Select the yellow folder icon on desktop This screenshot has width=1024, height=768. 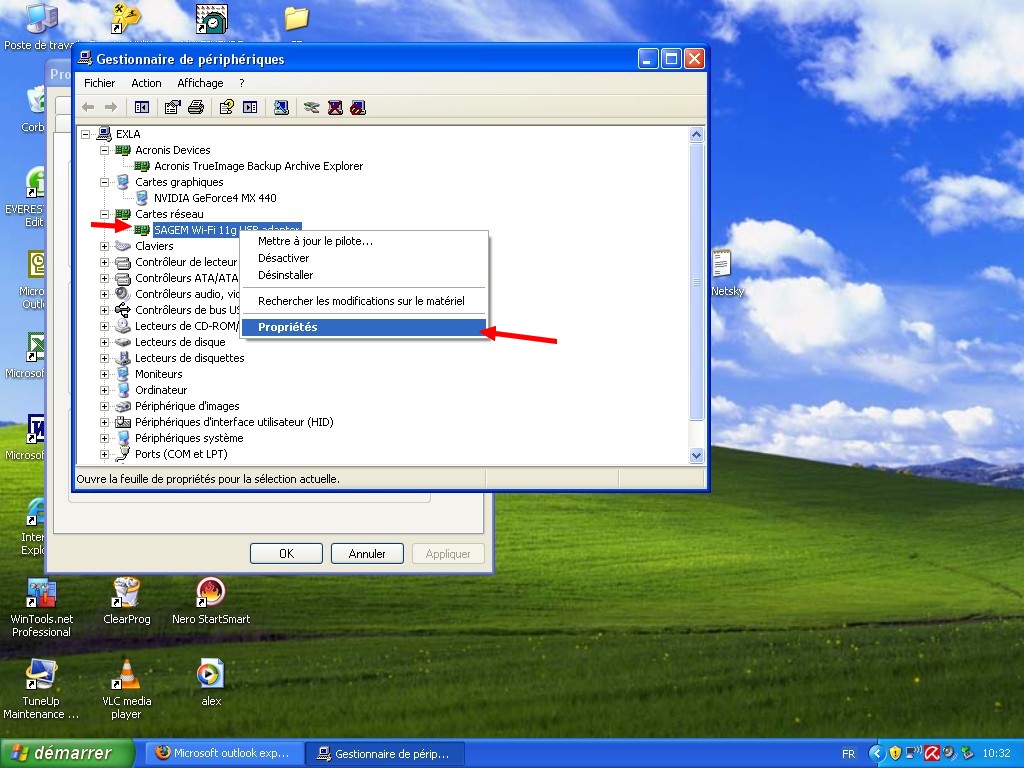296,19
